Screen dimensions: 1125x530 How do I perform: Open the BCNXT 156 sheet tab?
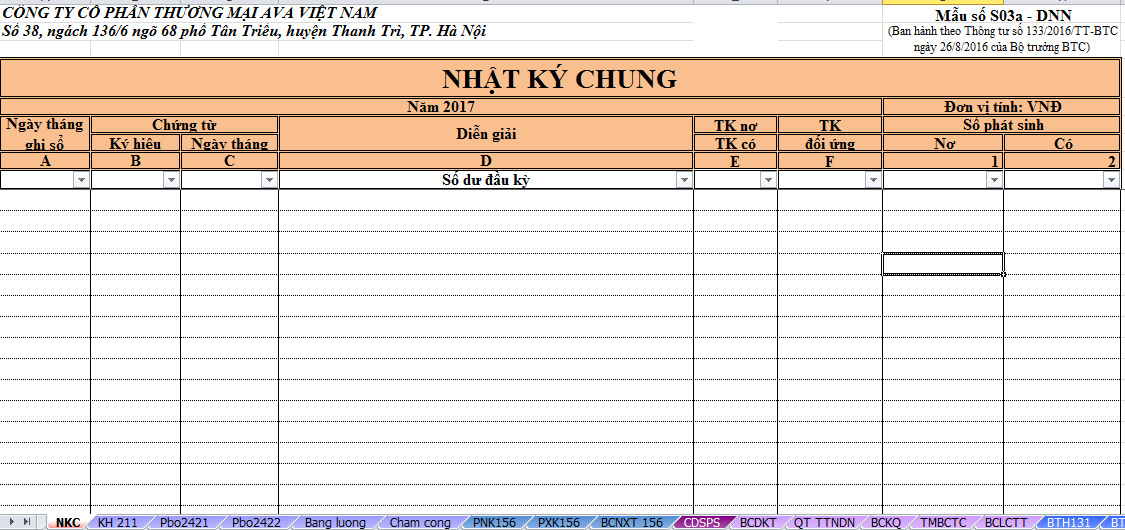tap(631, 522)
